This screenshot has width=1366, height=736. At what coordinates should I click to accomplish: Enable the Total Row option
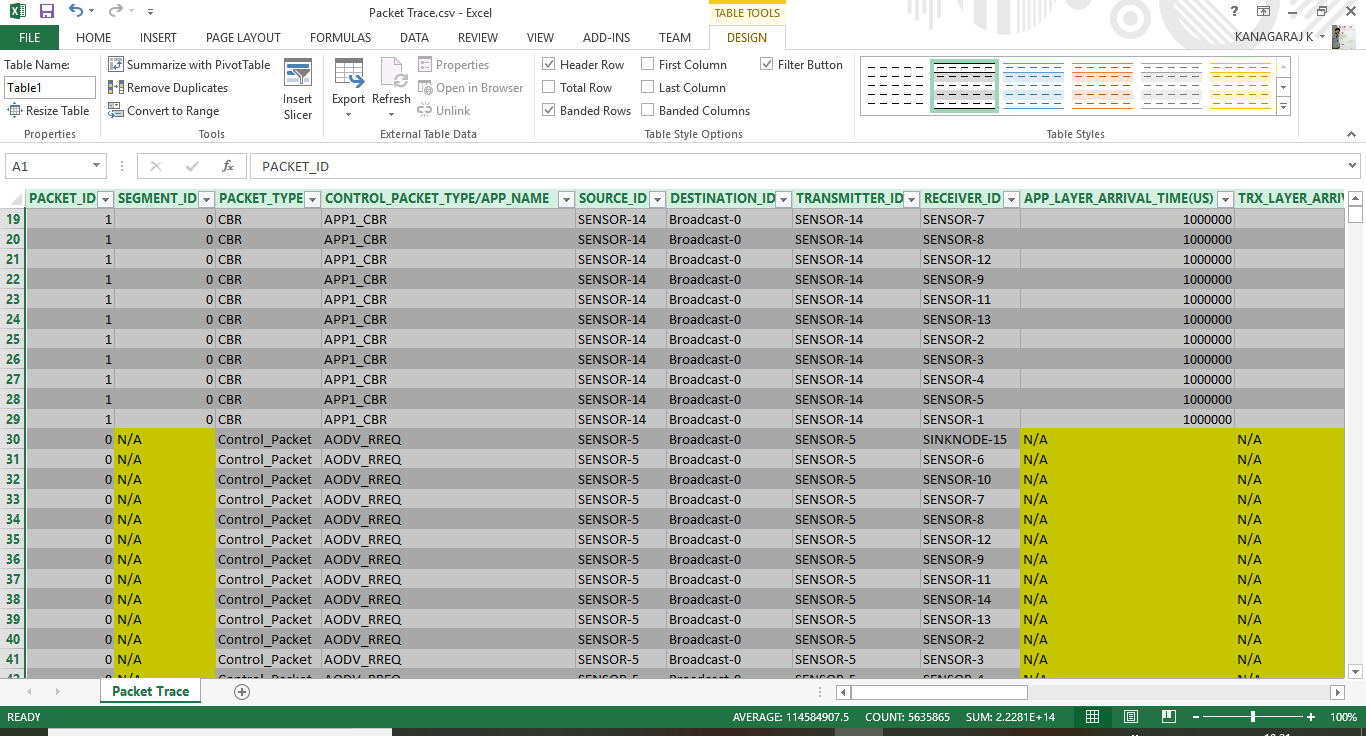tap(548, 87)
